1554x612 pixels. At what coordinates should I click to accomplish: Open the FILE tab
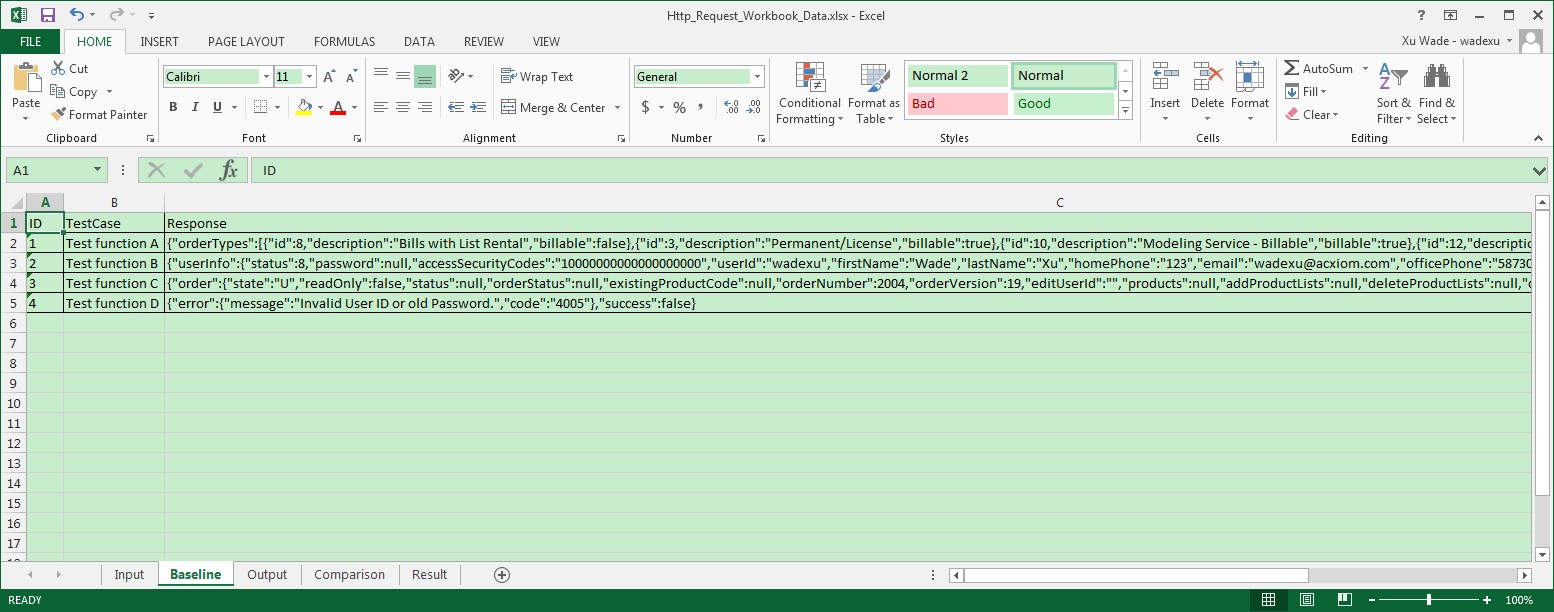31,42
